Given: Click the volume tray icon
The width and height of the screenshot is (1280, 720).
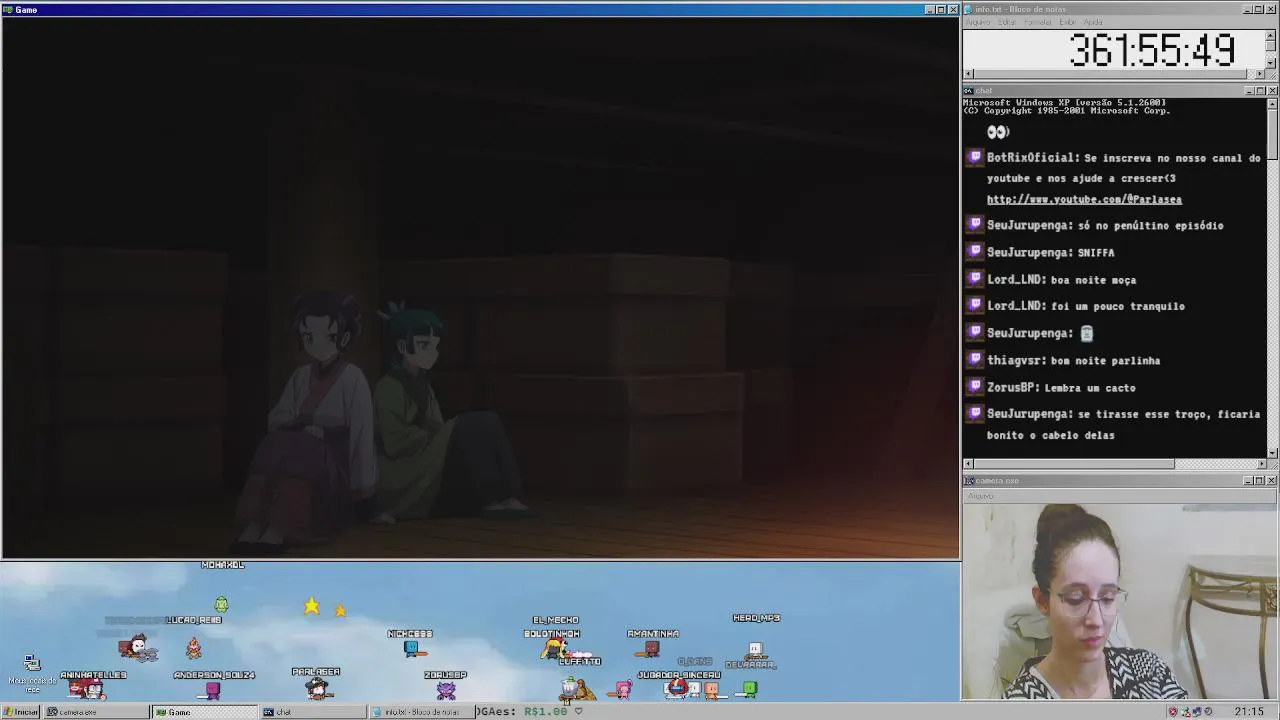Looking at the screenshot, I should 1209,712.
